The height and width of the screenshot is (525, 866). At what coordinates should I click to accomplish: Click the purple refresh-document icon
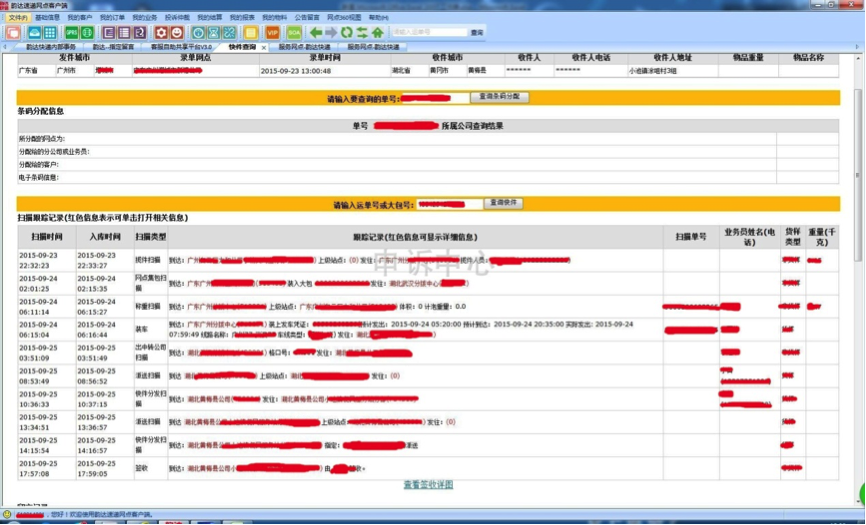139,33
